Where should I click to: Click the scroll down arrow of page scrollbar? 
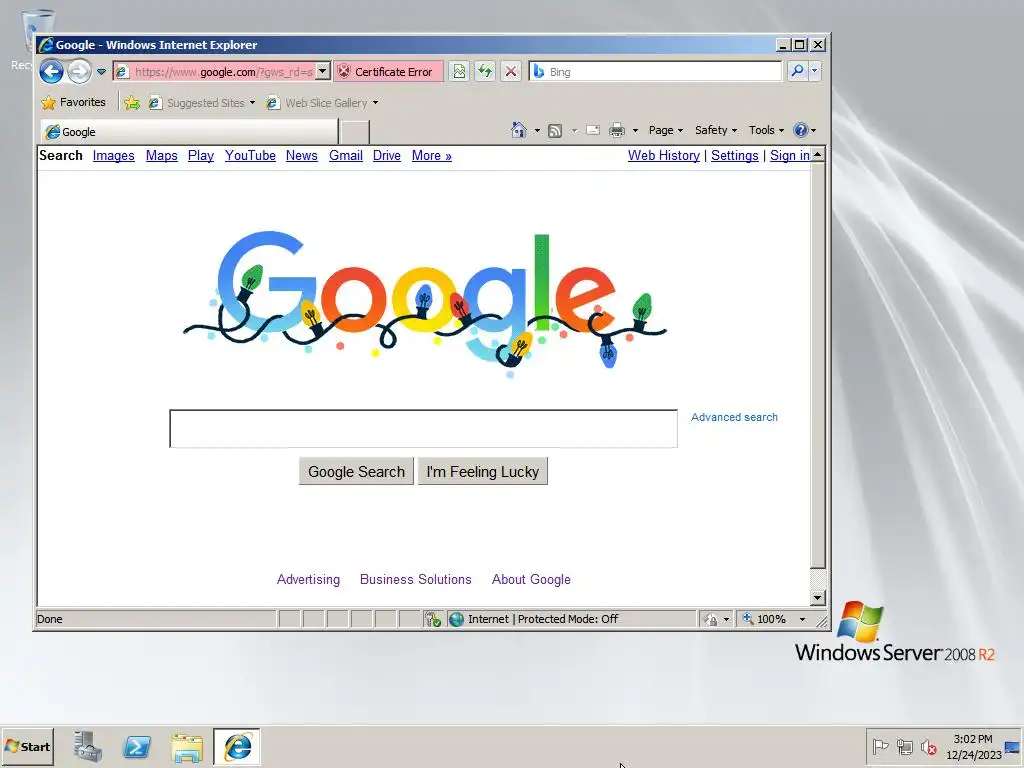point(818,598)
